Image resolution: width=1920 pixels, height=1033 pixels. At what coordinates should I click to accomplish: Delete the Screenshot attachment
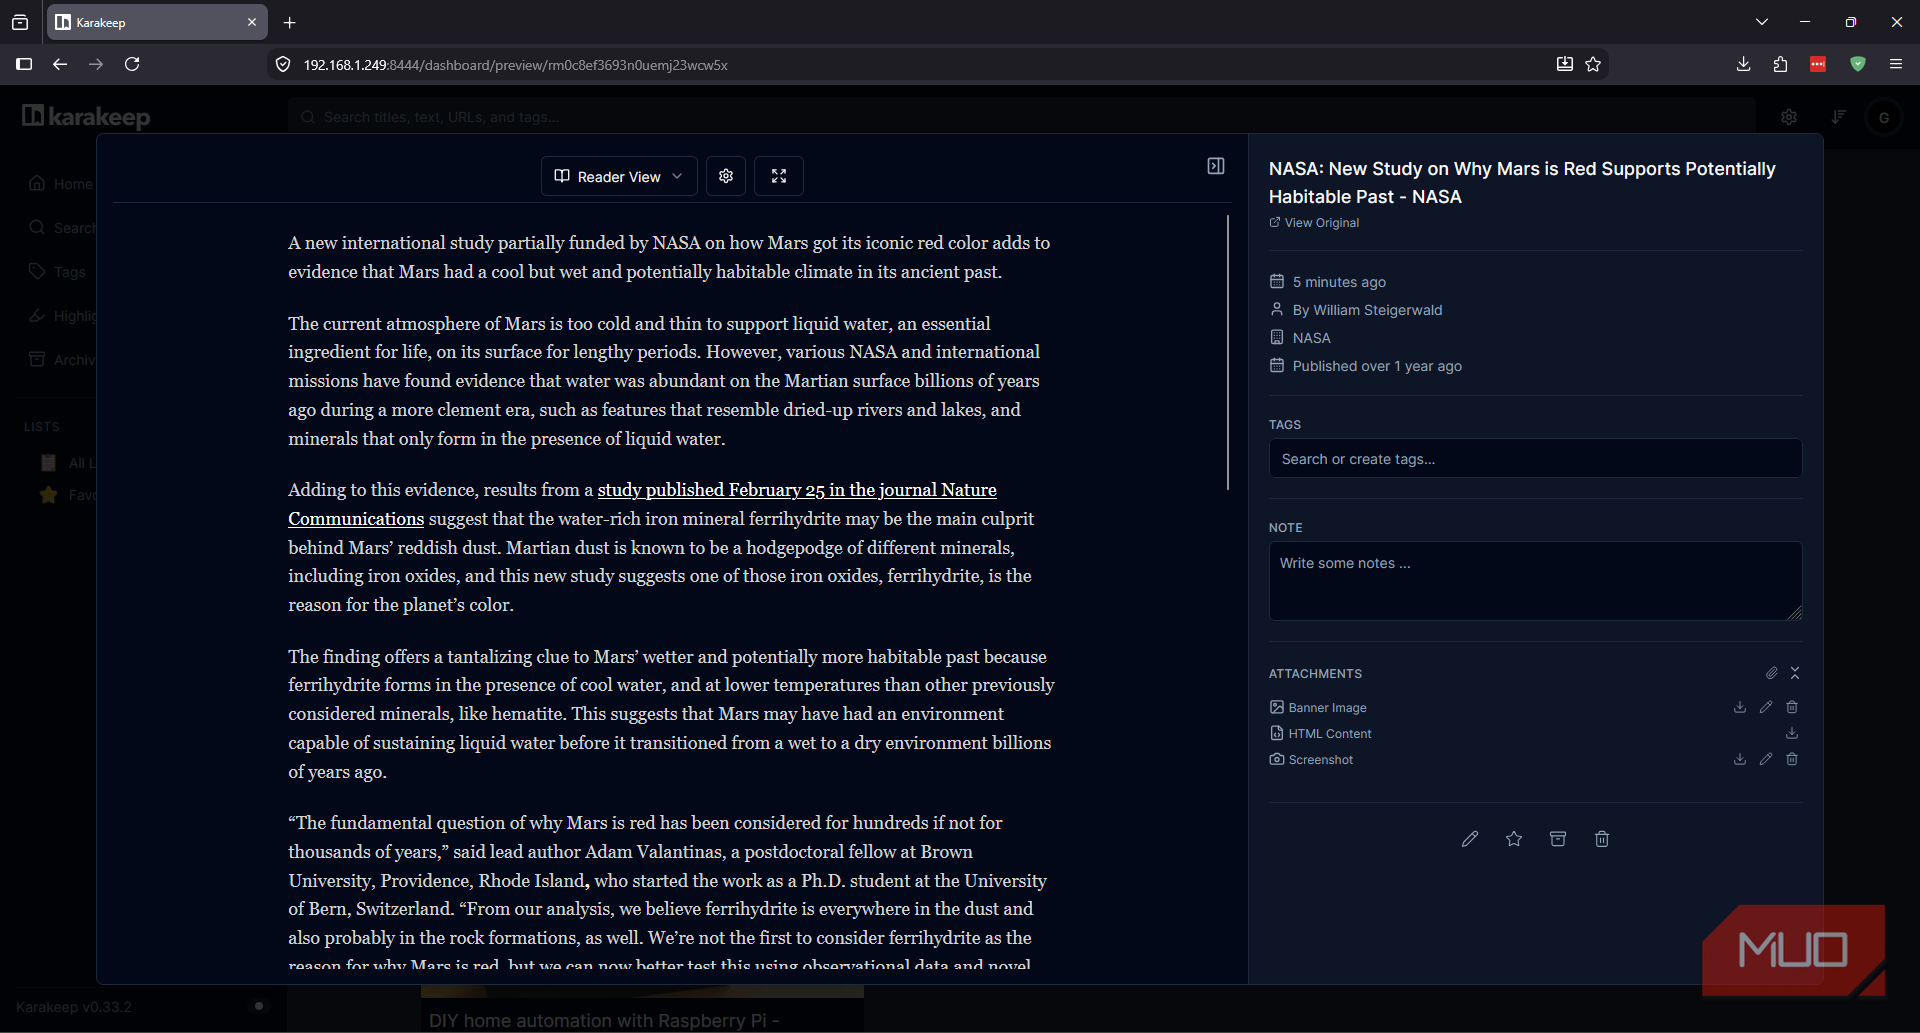pyautogui.click(x=1792, y=759)
